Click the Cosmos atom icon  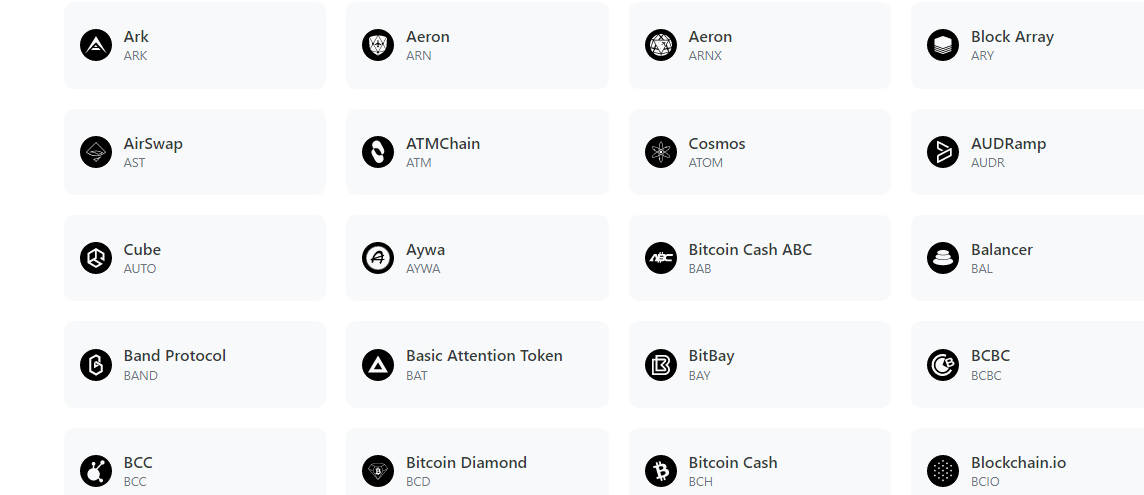click(661, 152)
